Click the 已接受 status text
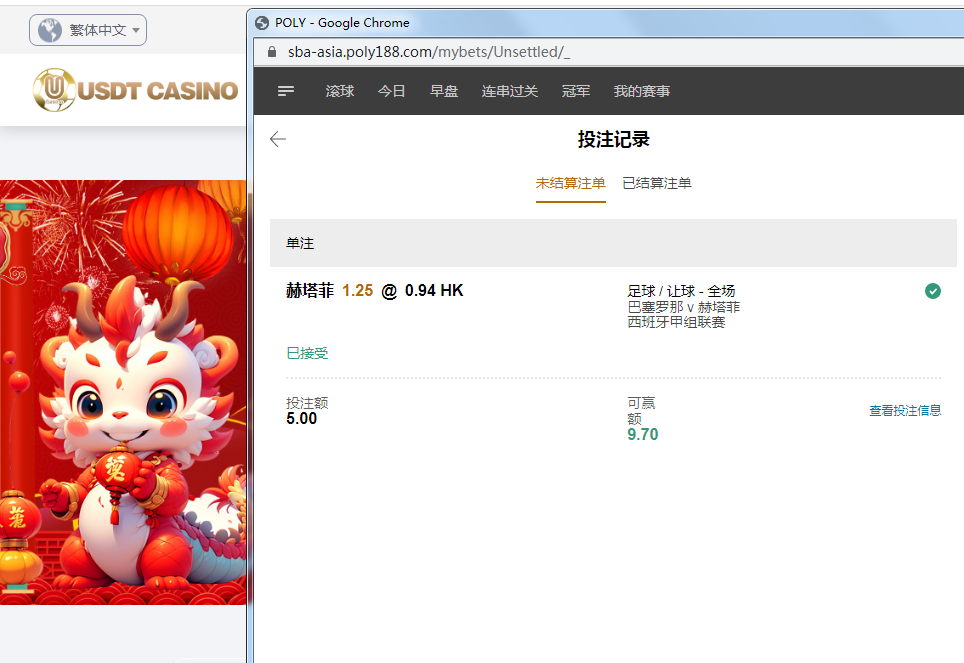The image size is (964, 663). (x=307, y=353)
